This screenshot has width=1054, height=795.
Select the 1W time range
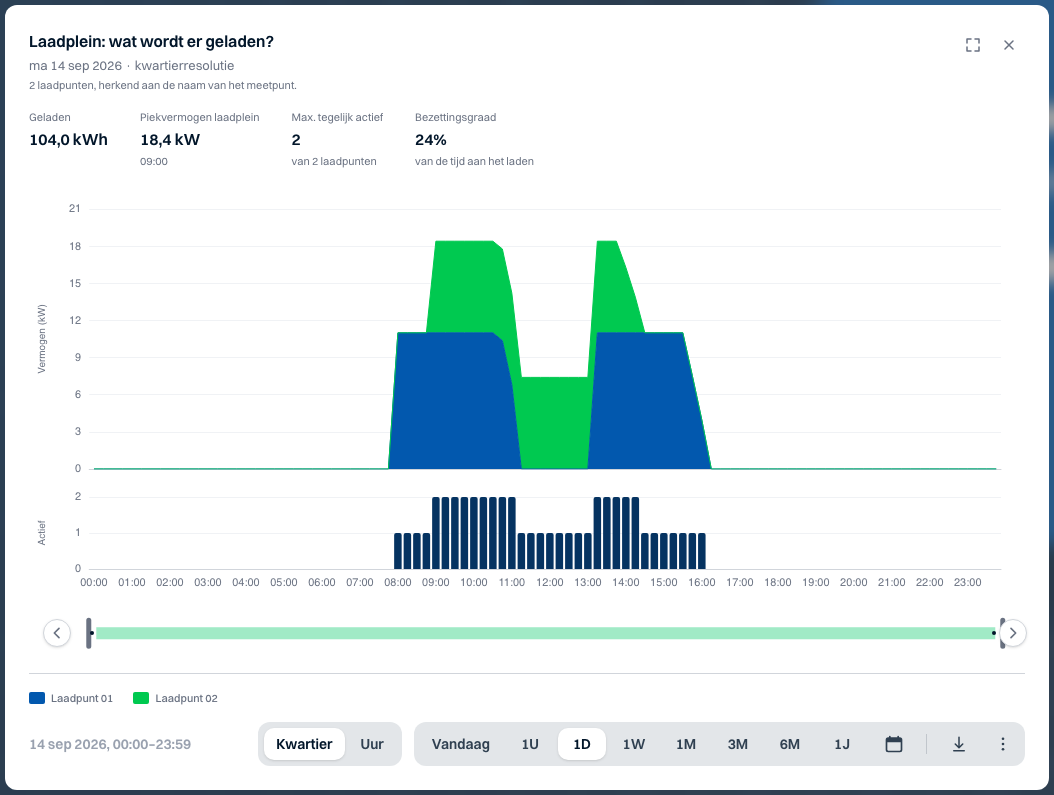[x=633, y=744]
